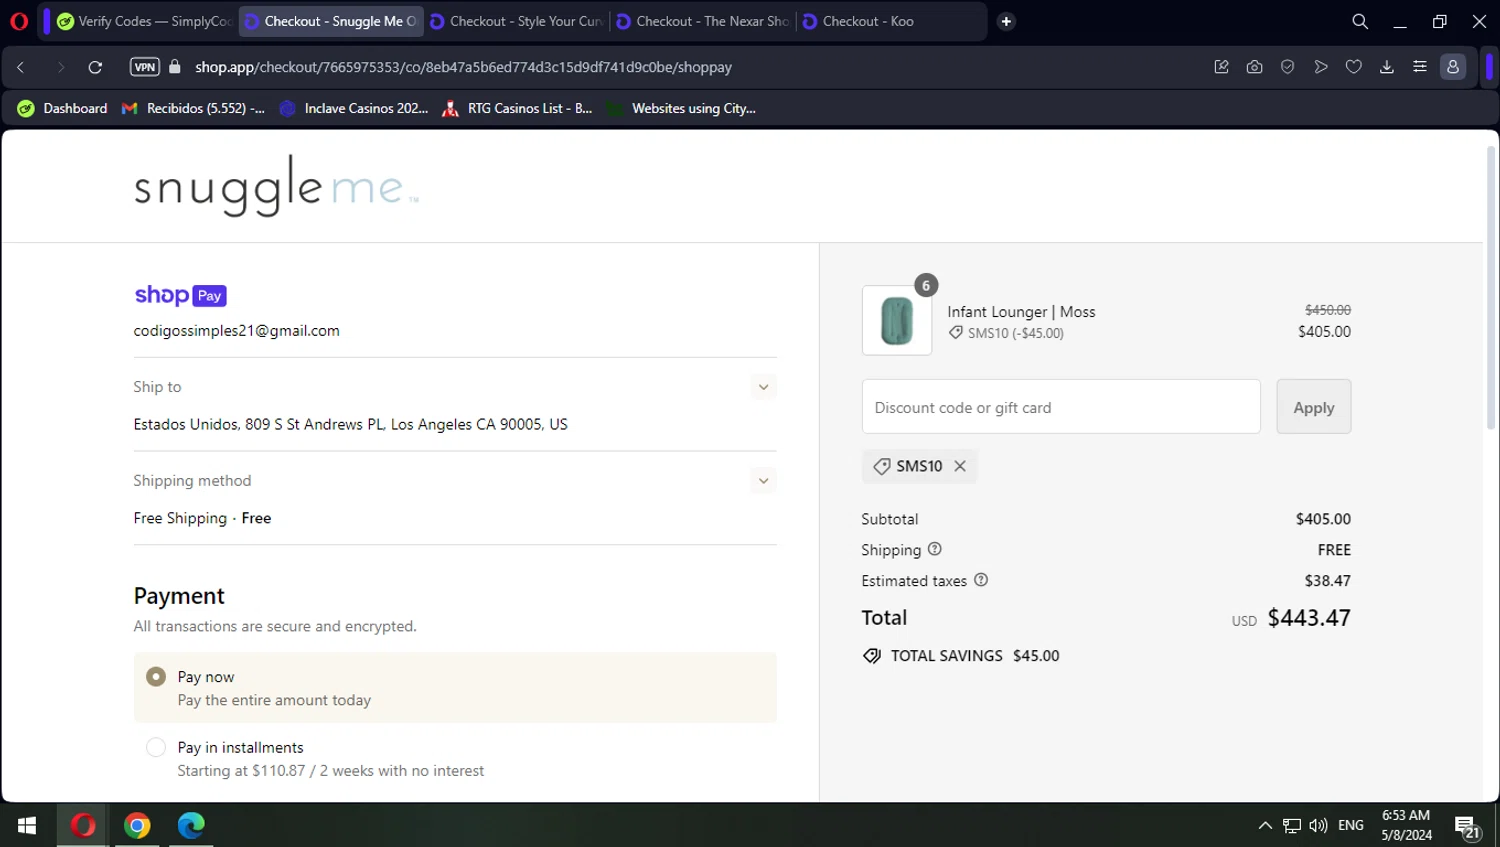This screenshot has width=1500, height=847.
Task: Select the Pay now radio option
Action: point(156,677)
